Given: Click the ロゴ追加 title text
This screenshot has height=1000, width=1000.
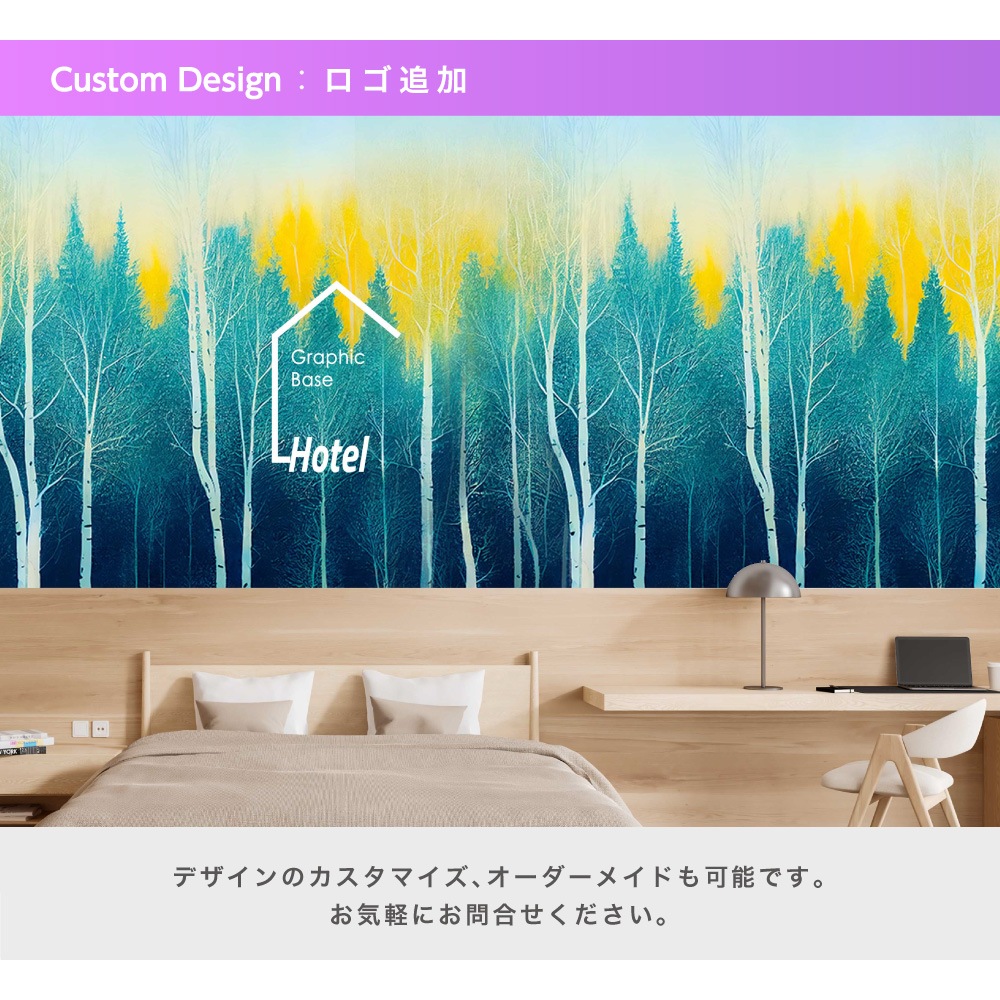Looking at the screenshot, I should tap(395, 80).
